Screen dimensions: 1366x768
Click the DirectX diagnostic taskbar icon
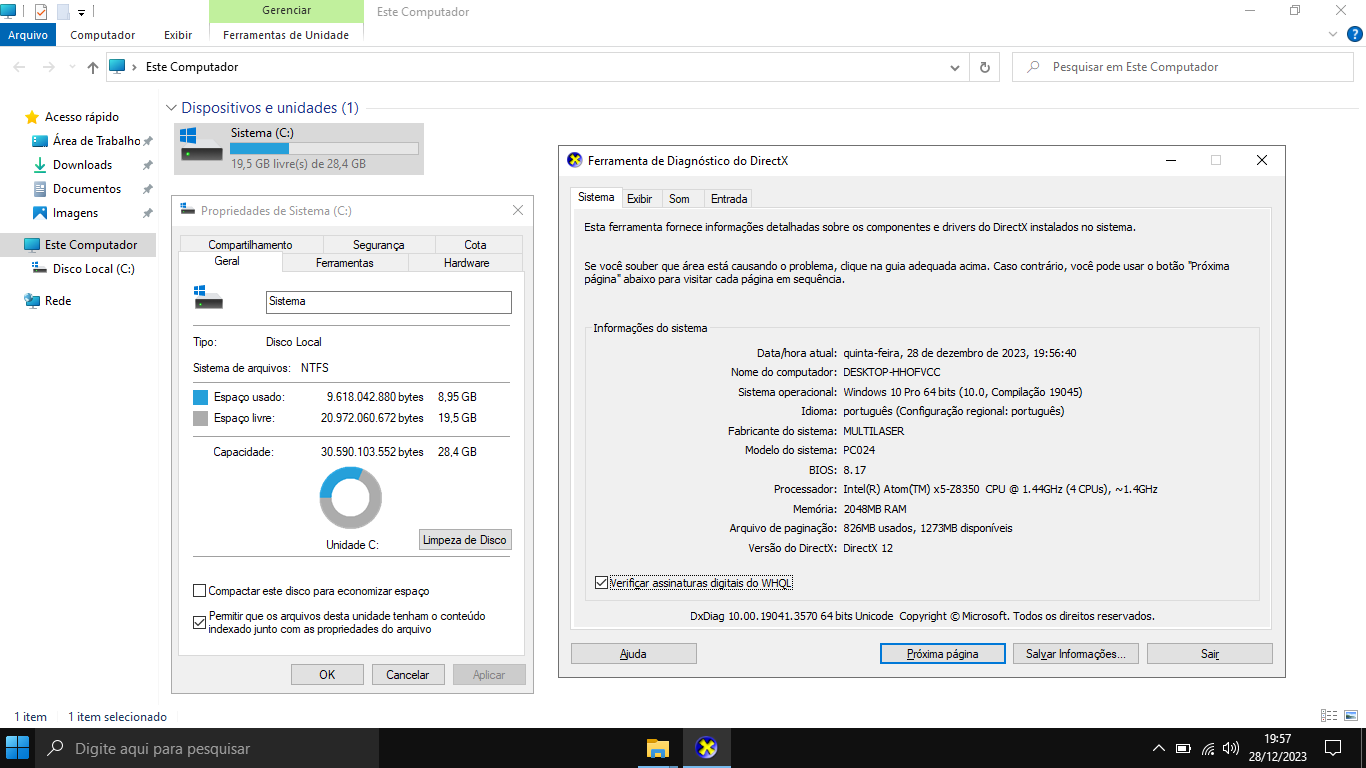point(707,748)
